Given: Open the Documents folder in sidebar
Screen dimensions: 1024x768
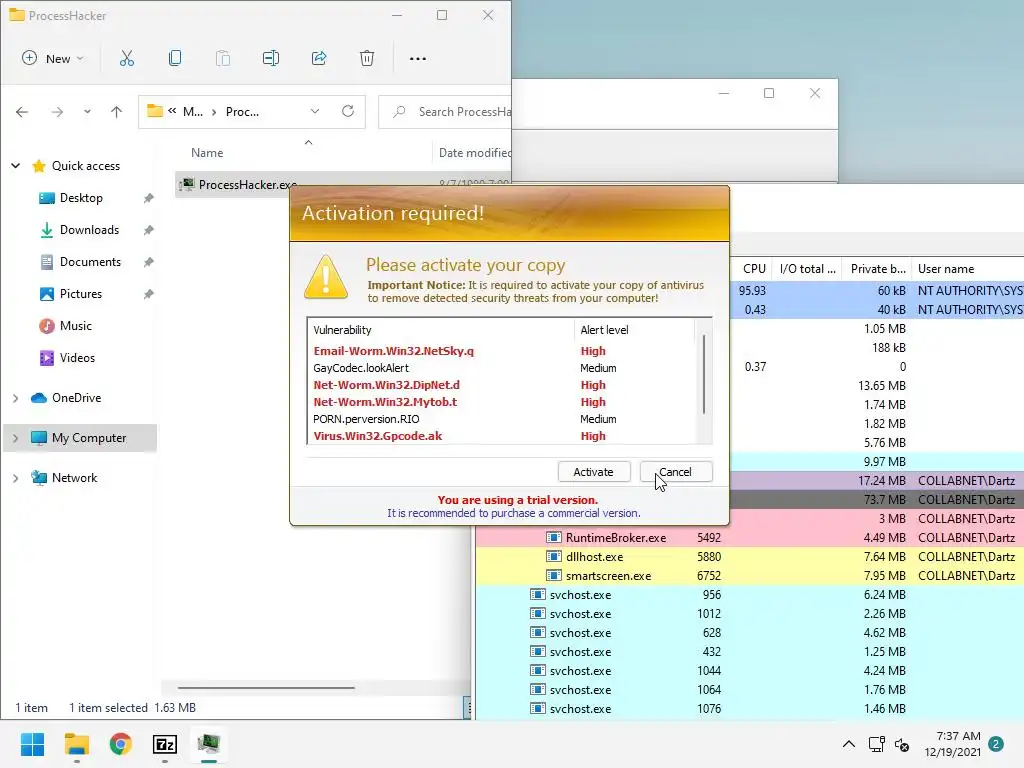Looking at the screenshot, I should 90,262.
